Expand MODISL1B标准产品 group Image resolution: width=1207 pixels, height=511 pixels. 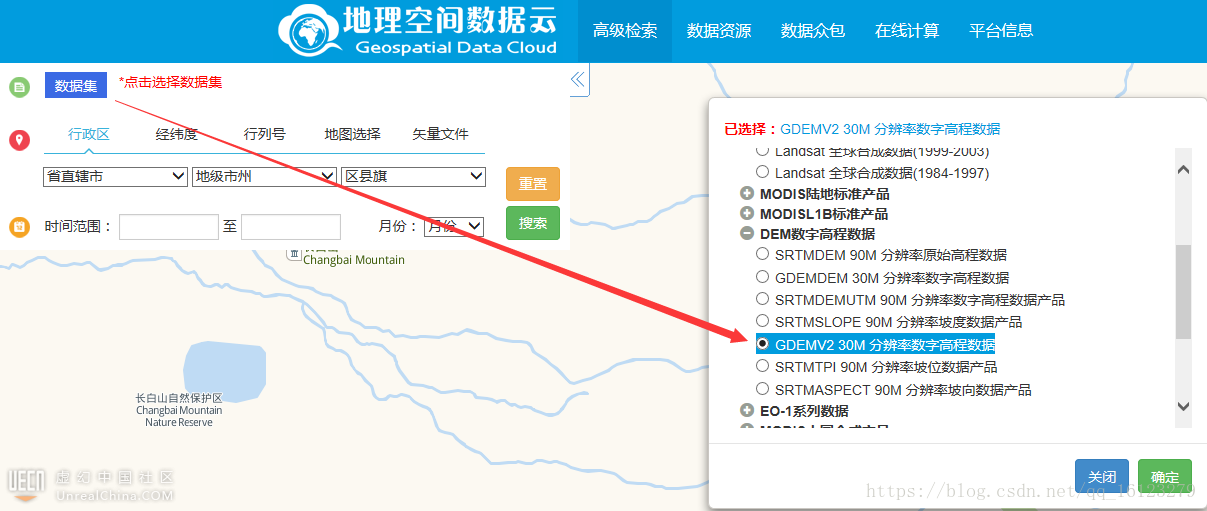click(x=747, y=214)
